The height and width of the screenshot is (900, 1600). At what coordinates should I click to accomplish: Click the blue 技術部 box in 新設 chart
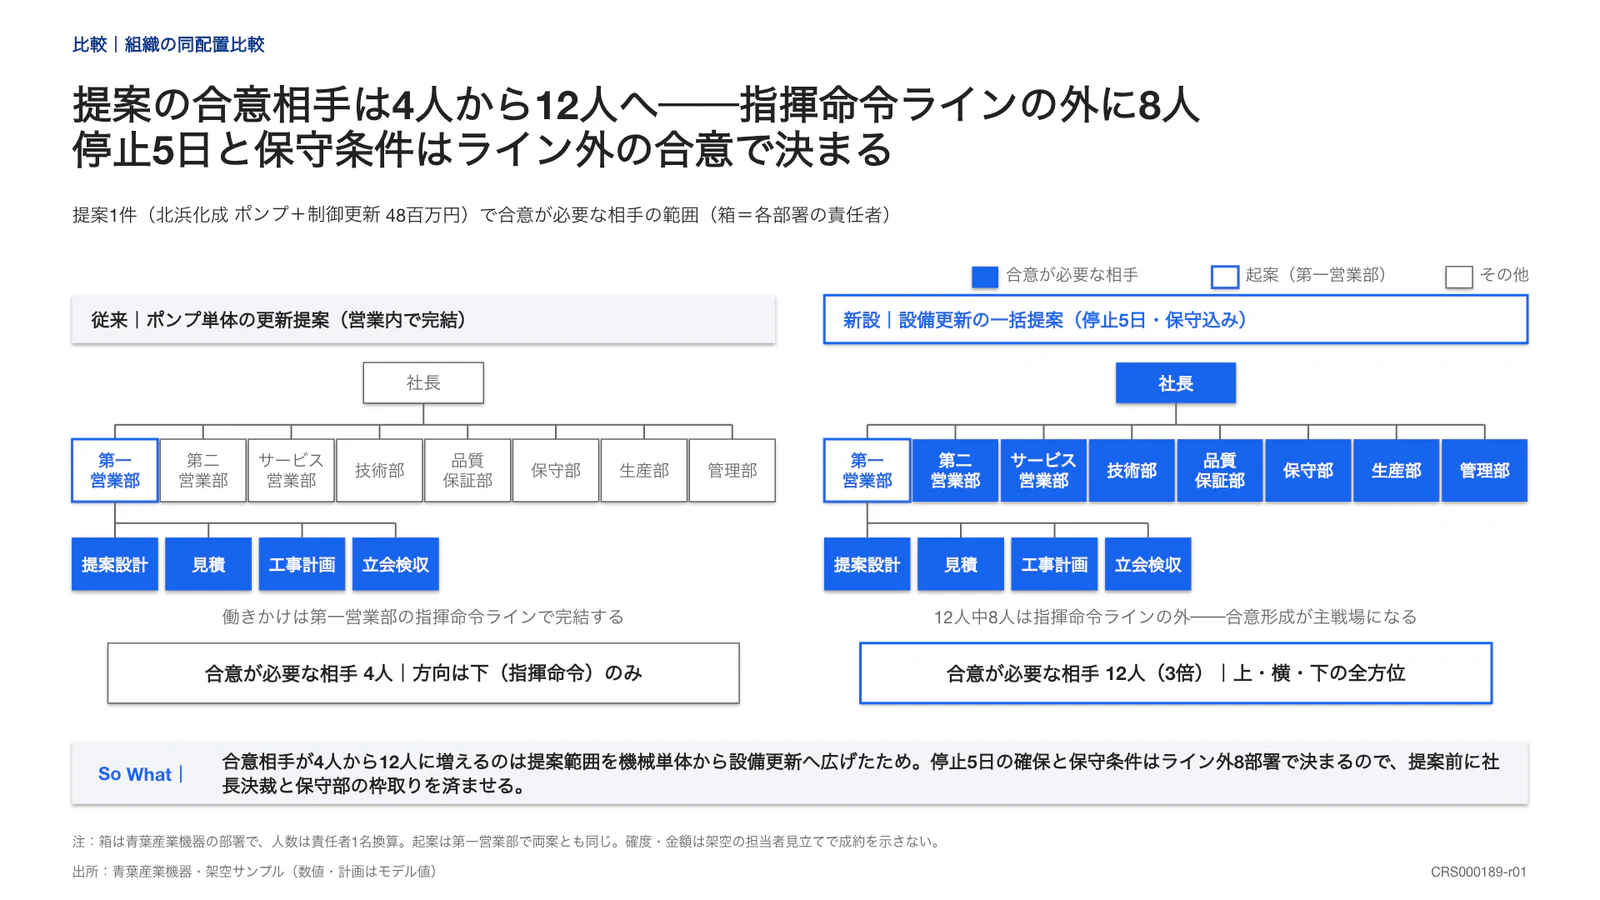tap(1132, 470)
